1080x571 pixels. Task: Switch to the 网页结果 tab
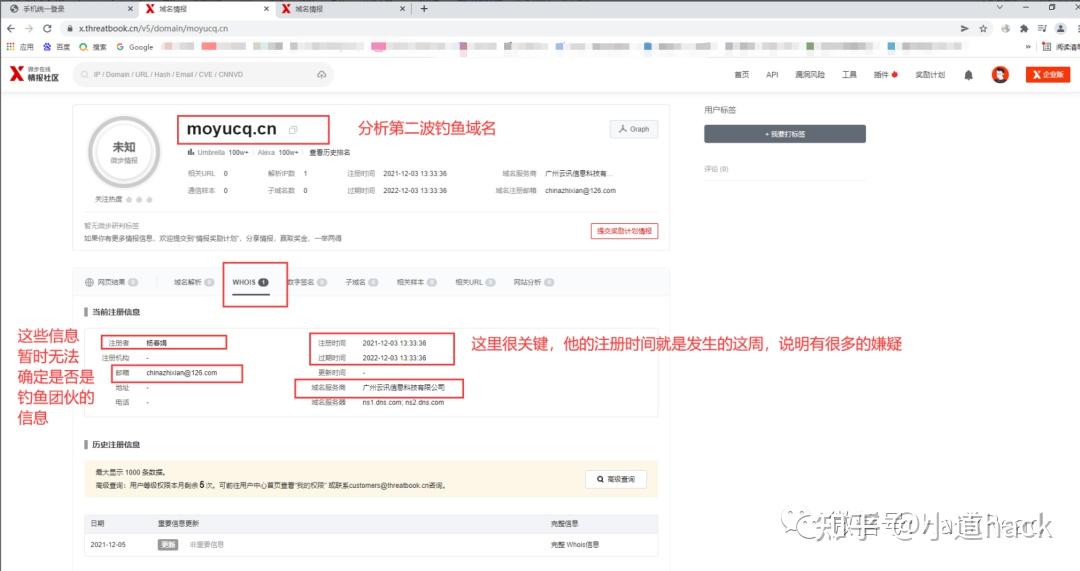[x=111, y=282]
